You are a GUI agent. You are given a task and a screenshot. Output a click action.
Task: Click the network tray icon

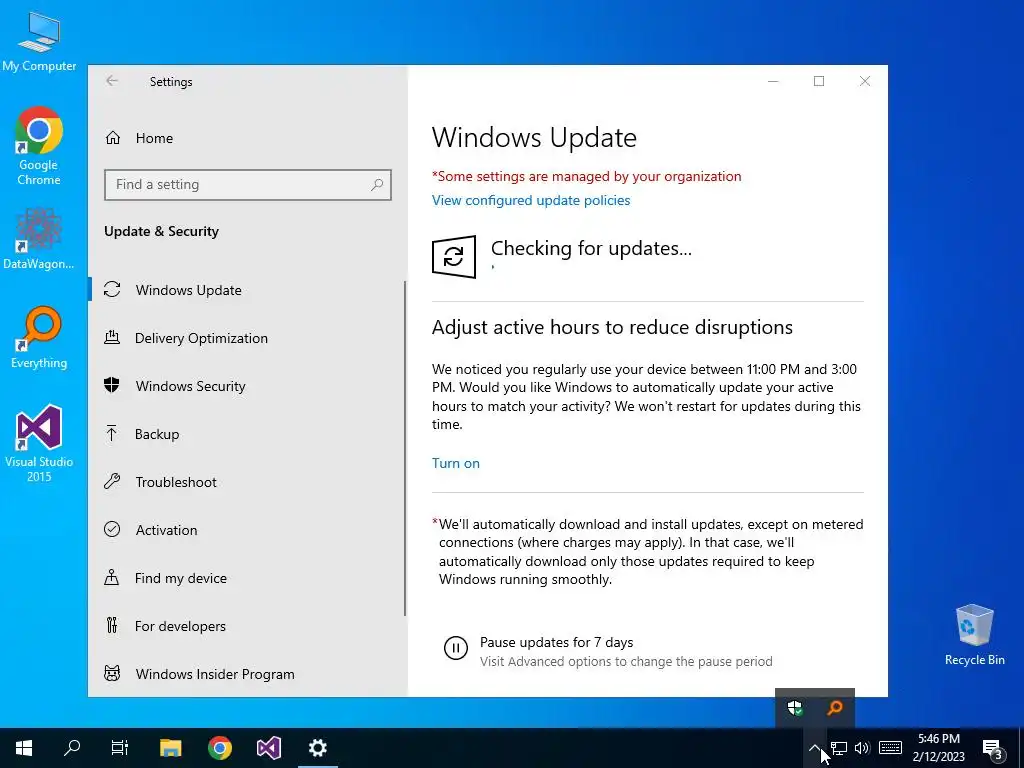tap(839, 748)
